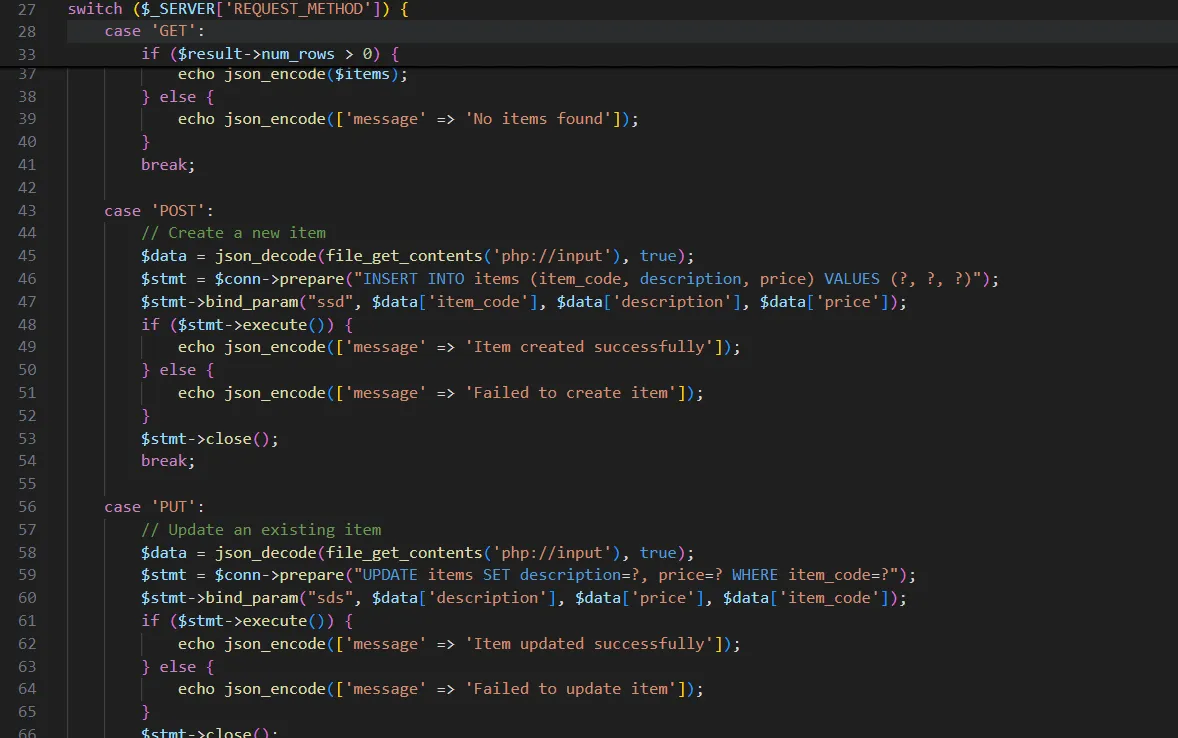Screen dimensions: 1178x738
Task: Place cursor on 'No items found' string
Action: click(x=539, y=119)
